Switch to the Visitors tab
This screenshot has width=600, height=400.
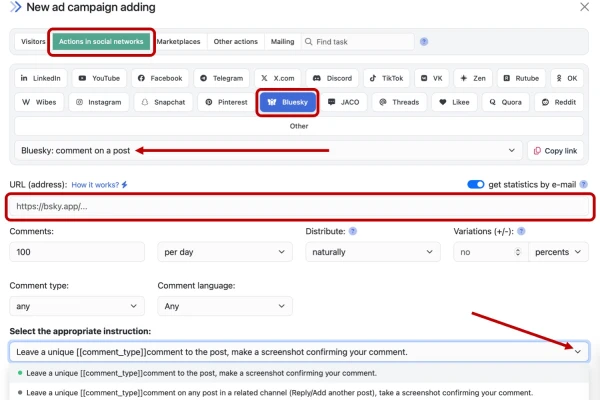pos(33,42)
